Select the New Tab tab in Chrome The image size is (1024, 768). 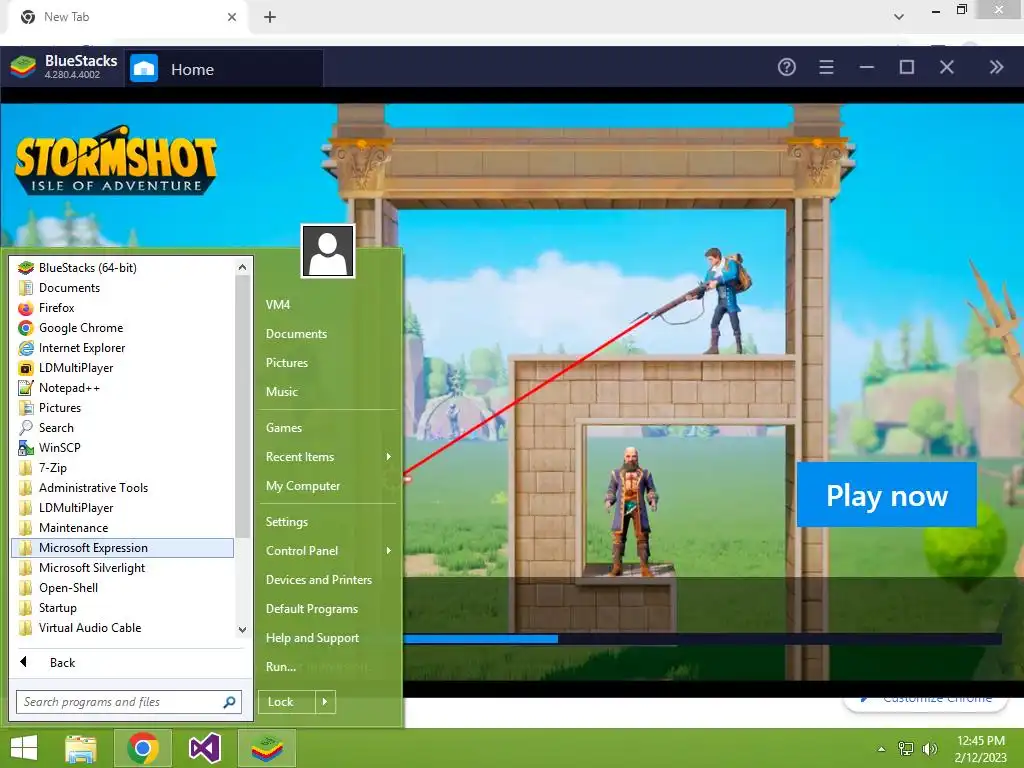pos(128,17)
